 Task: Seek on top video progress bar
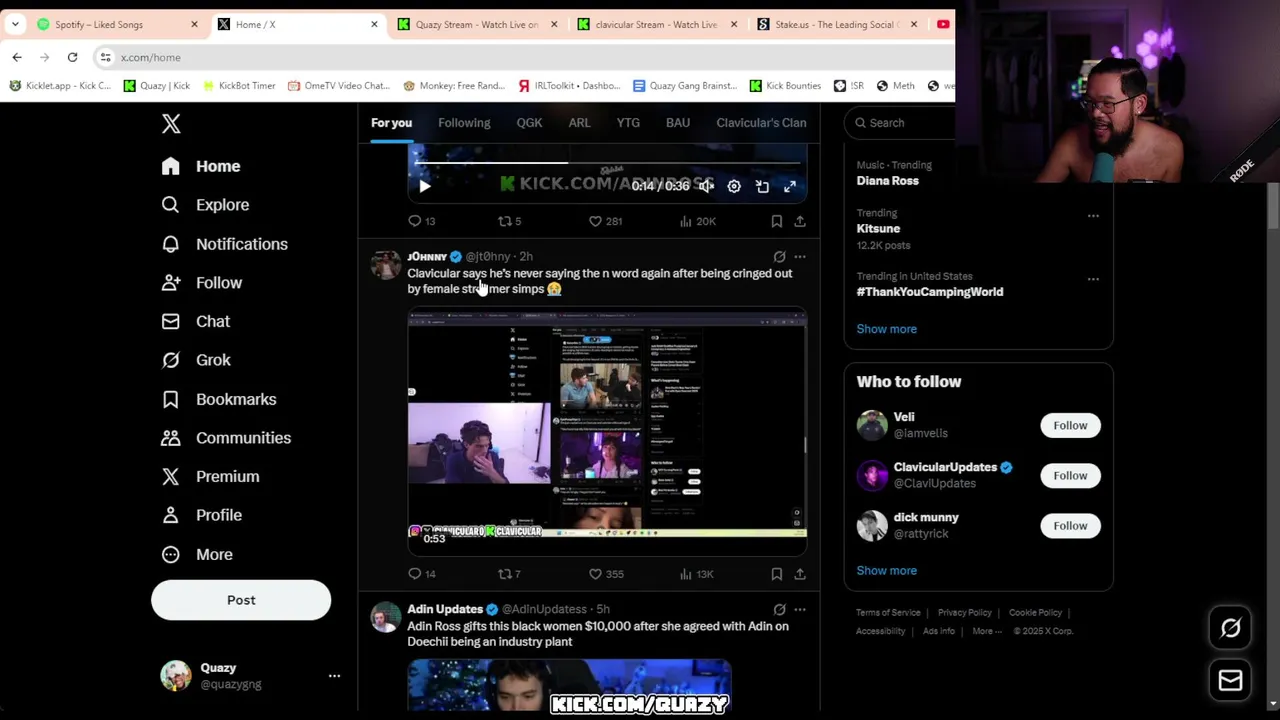click(607, 162)
